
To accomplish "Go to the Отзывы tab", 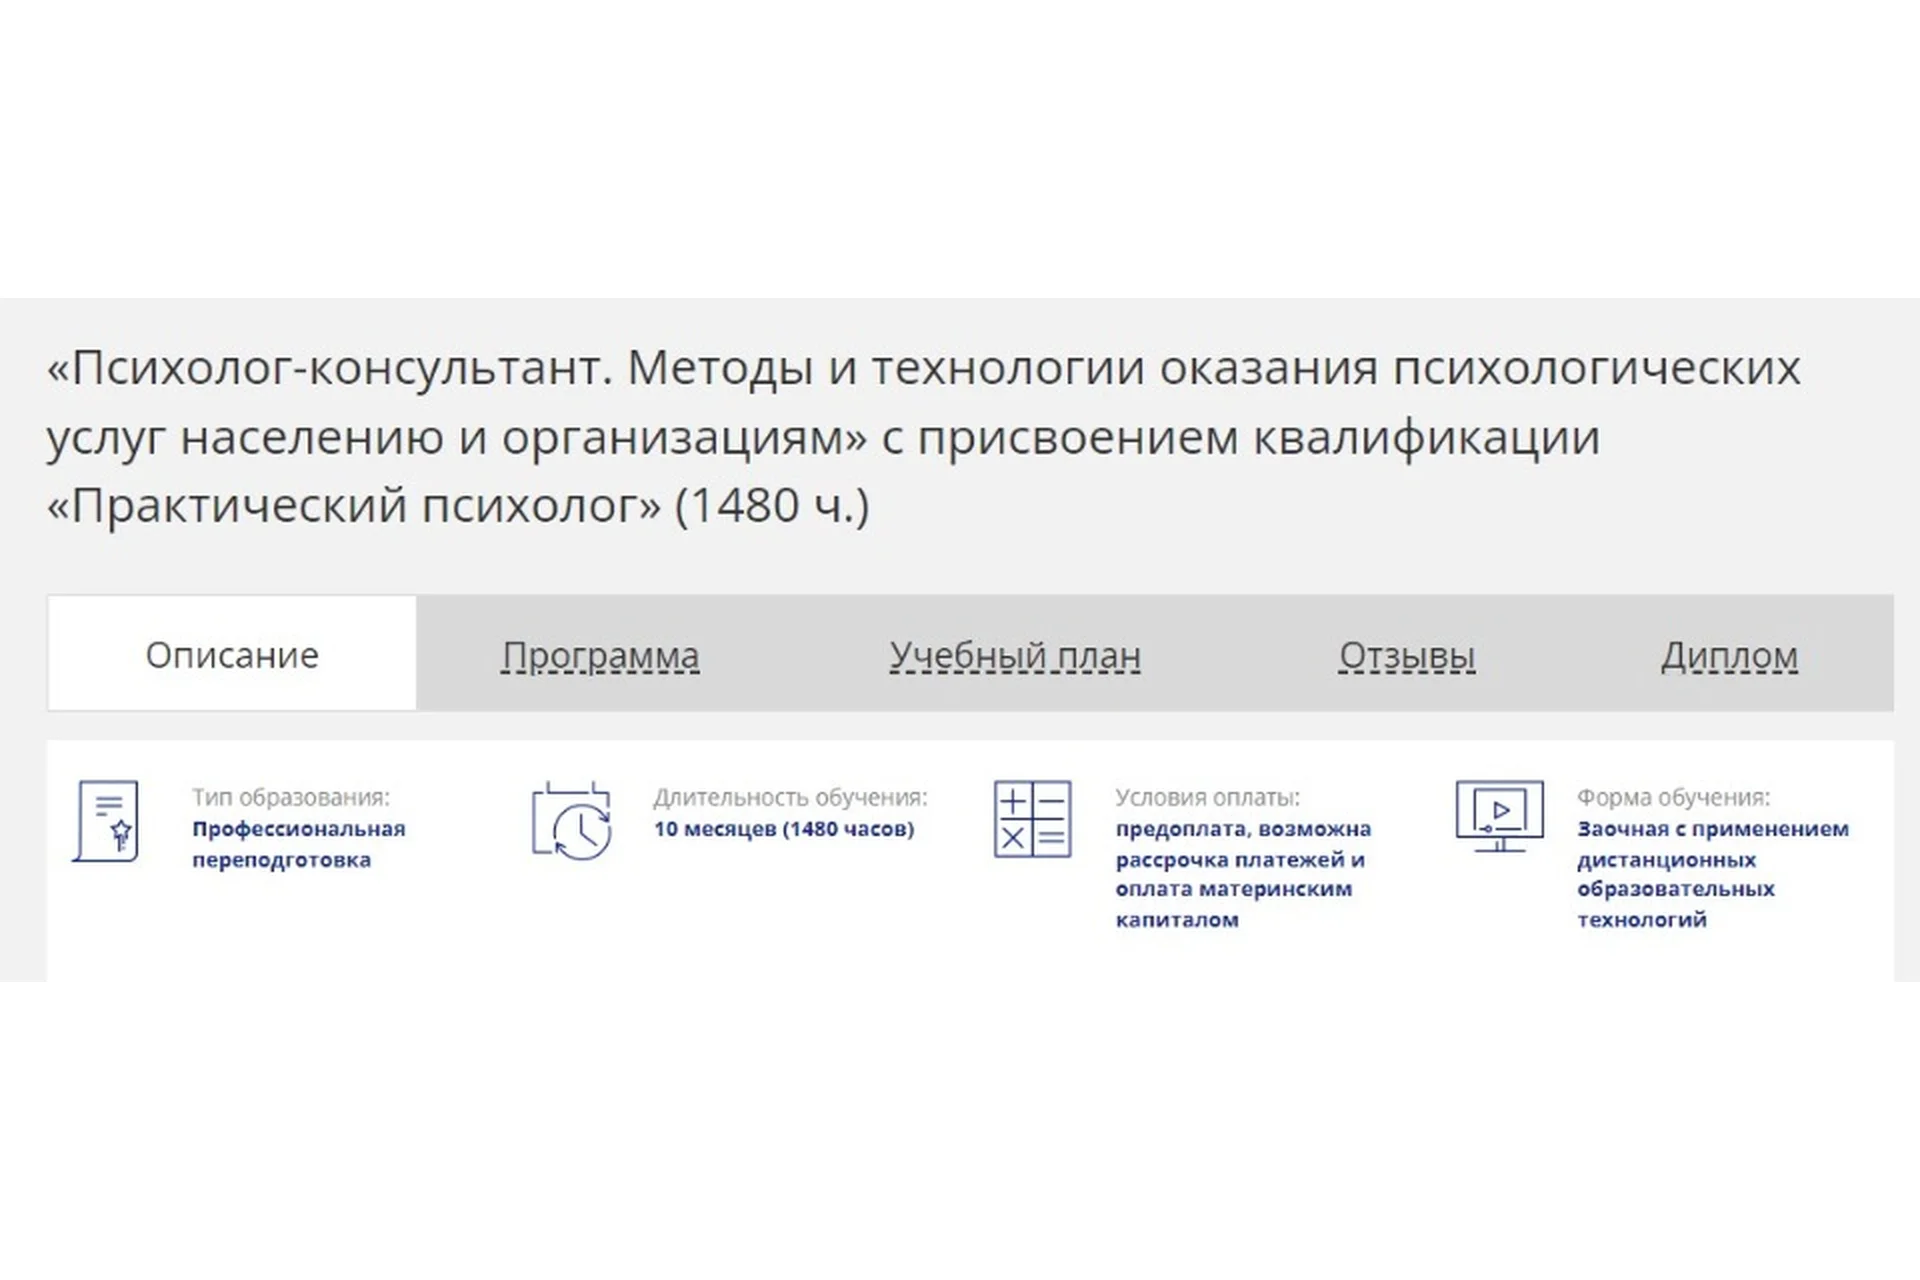I will tap(1406, 656).
